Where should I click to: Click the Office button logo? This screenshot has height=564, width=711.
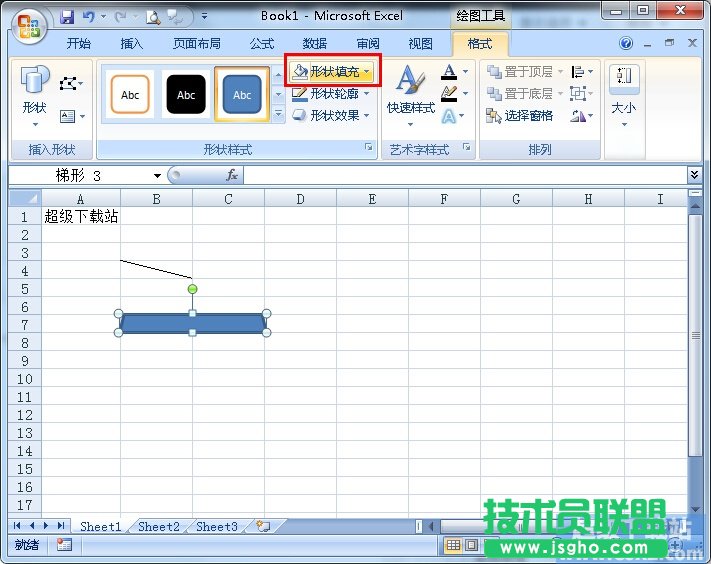click(x=29, y=27)
